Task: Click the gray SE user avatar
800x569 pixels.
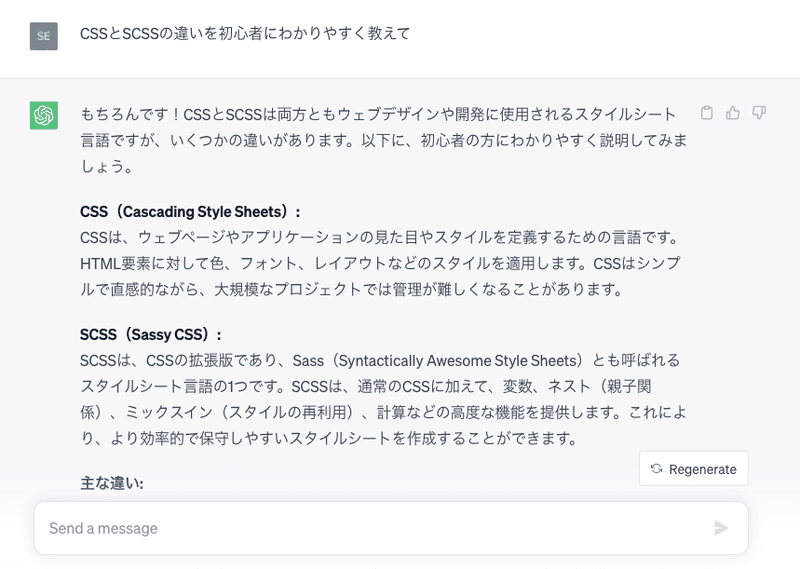Action: tap(44, 36)
